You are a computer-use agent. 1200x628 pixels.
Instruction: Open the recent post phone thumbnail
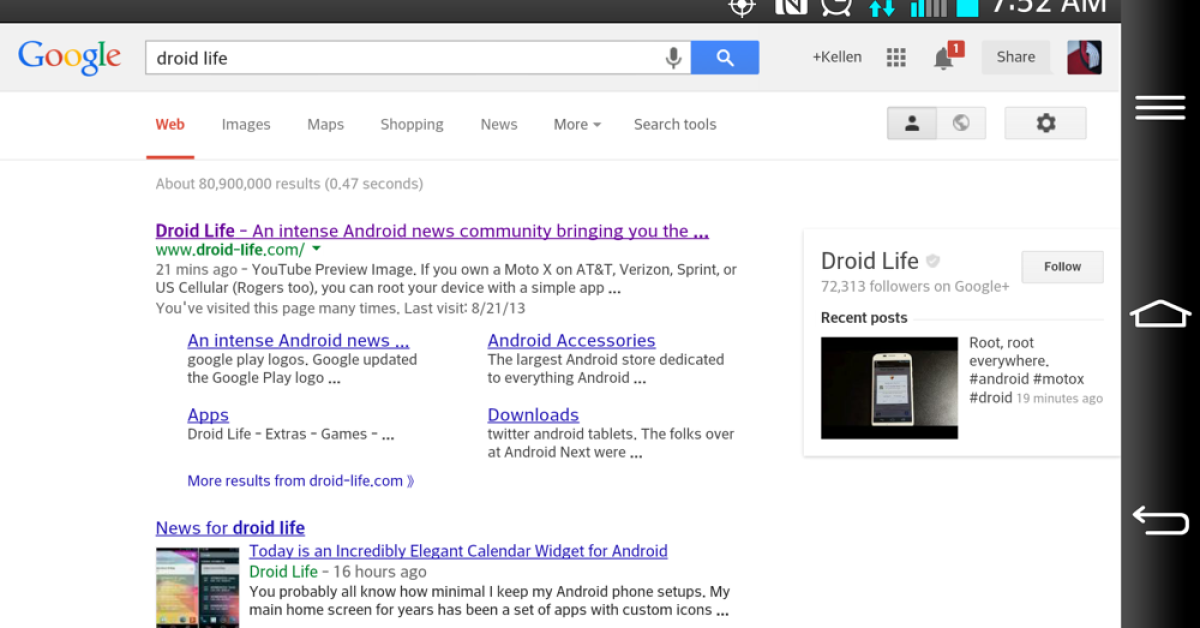coord(889,388)
